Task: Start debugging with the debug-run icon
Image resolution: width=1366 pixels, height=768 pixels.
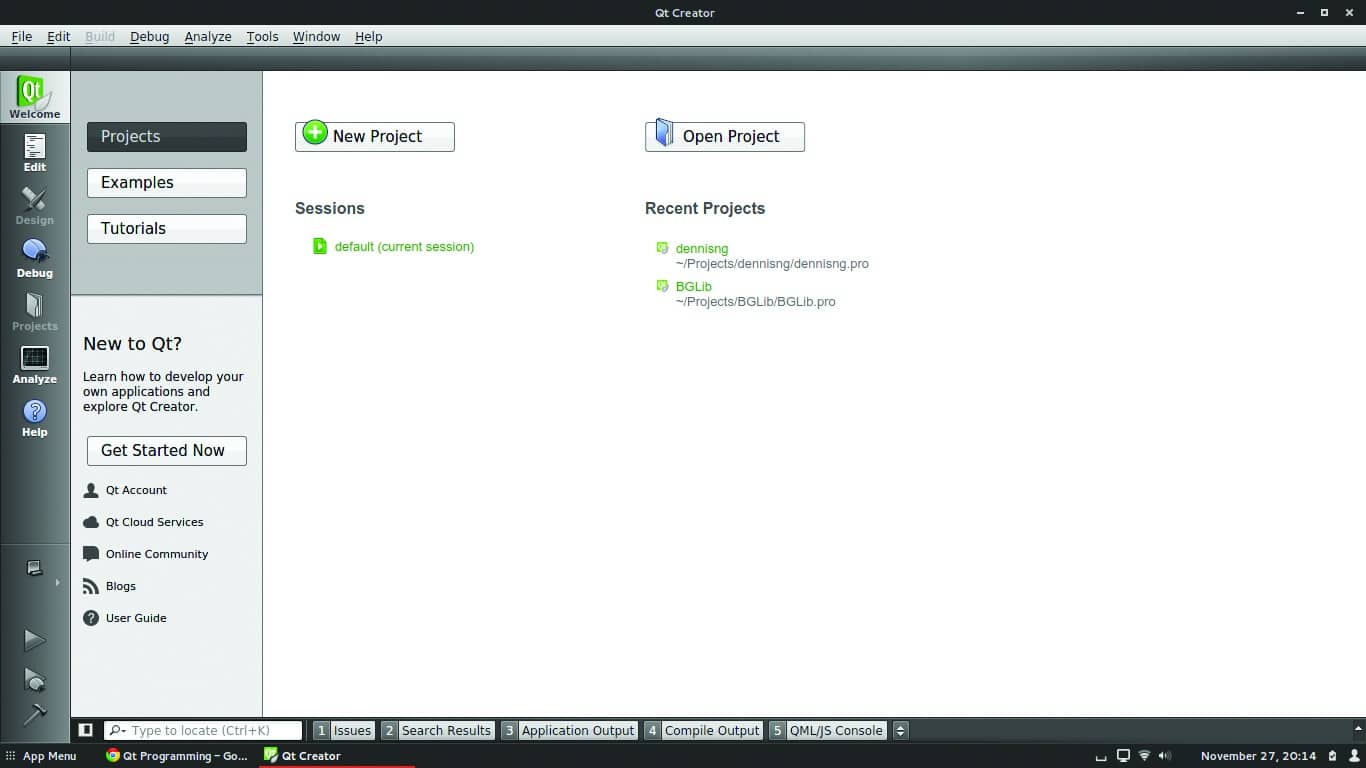Action: (x=35, y=680)
